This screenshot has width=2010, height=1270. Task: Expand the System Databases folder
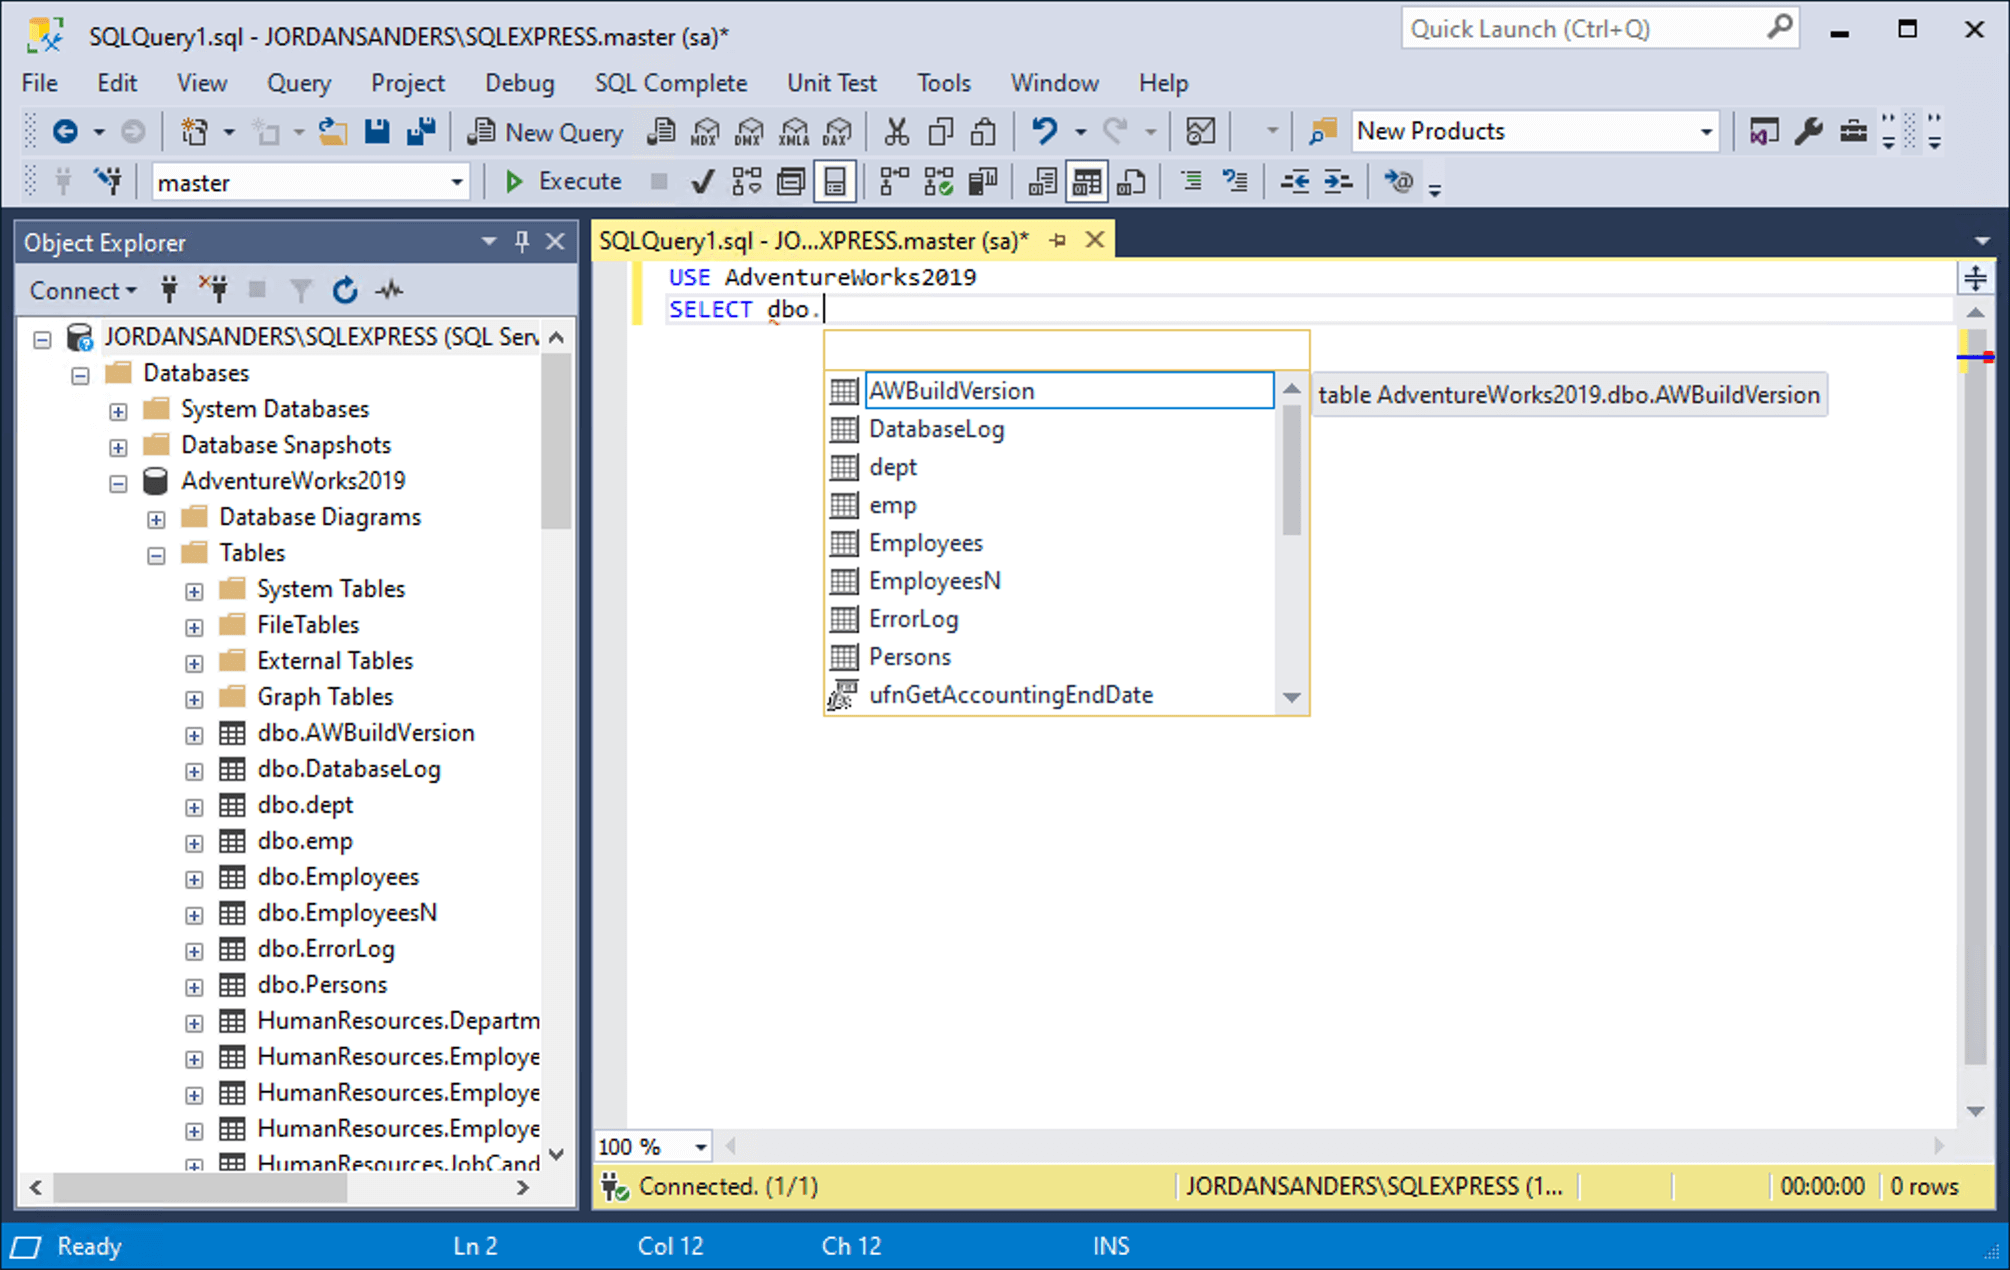pos(118,410)
